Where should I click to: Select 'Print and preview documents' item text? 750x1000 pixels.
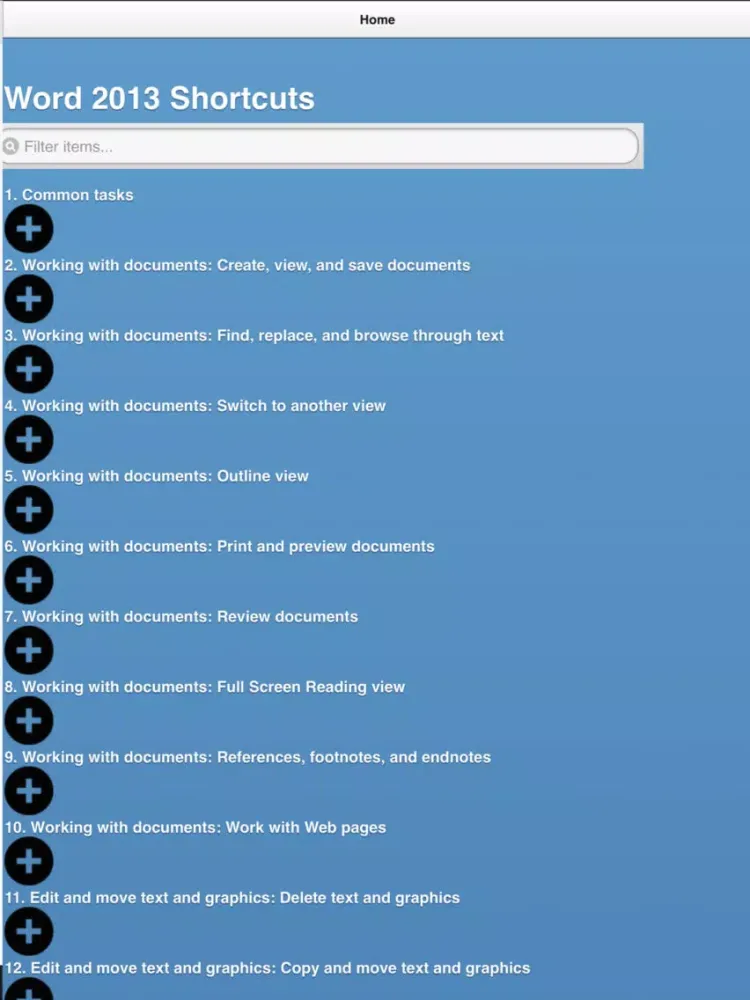pyautogui.click(x=219, y=547)
